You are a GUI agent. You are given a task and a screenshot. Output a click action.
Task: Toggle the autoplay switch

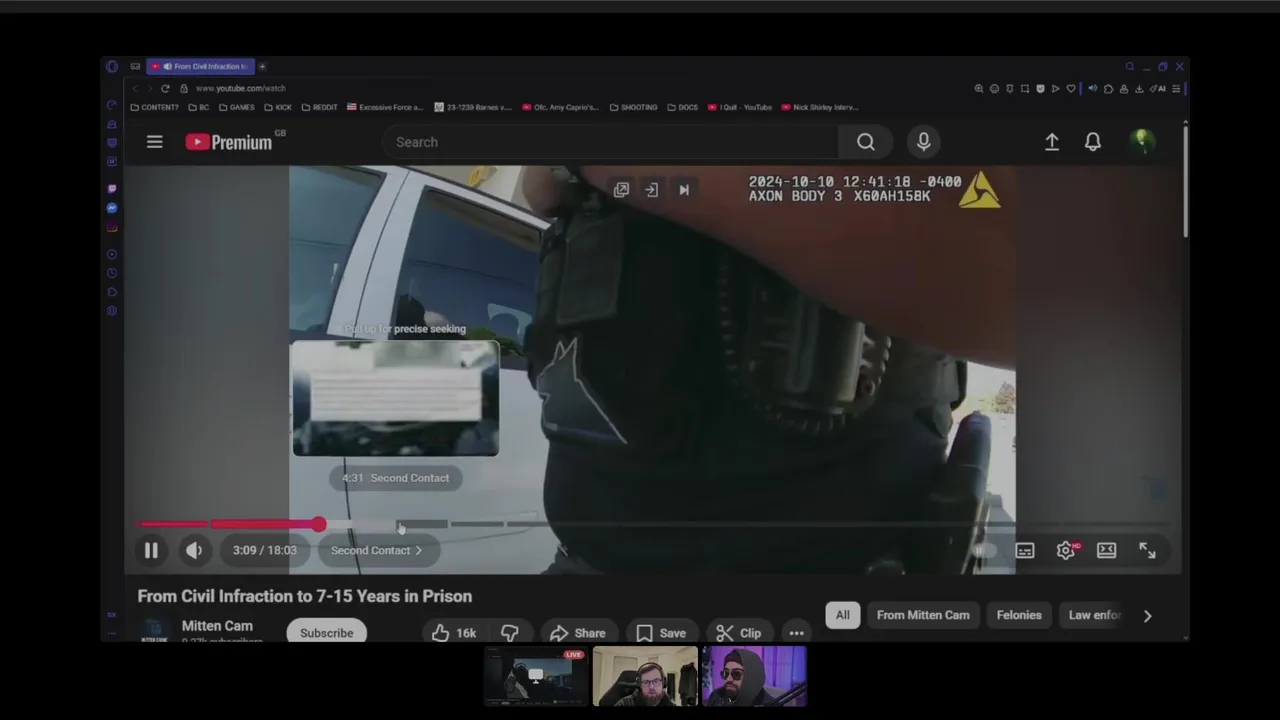(984, 550)
